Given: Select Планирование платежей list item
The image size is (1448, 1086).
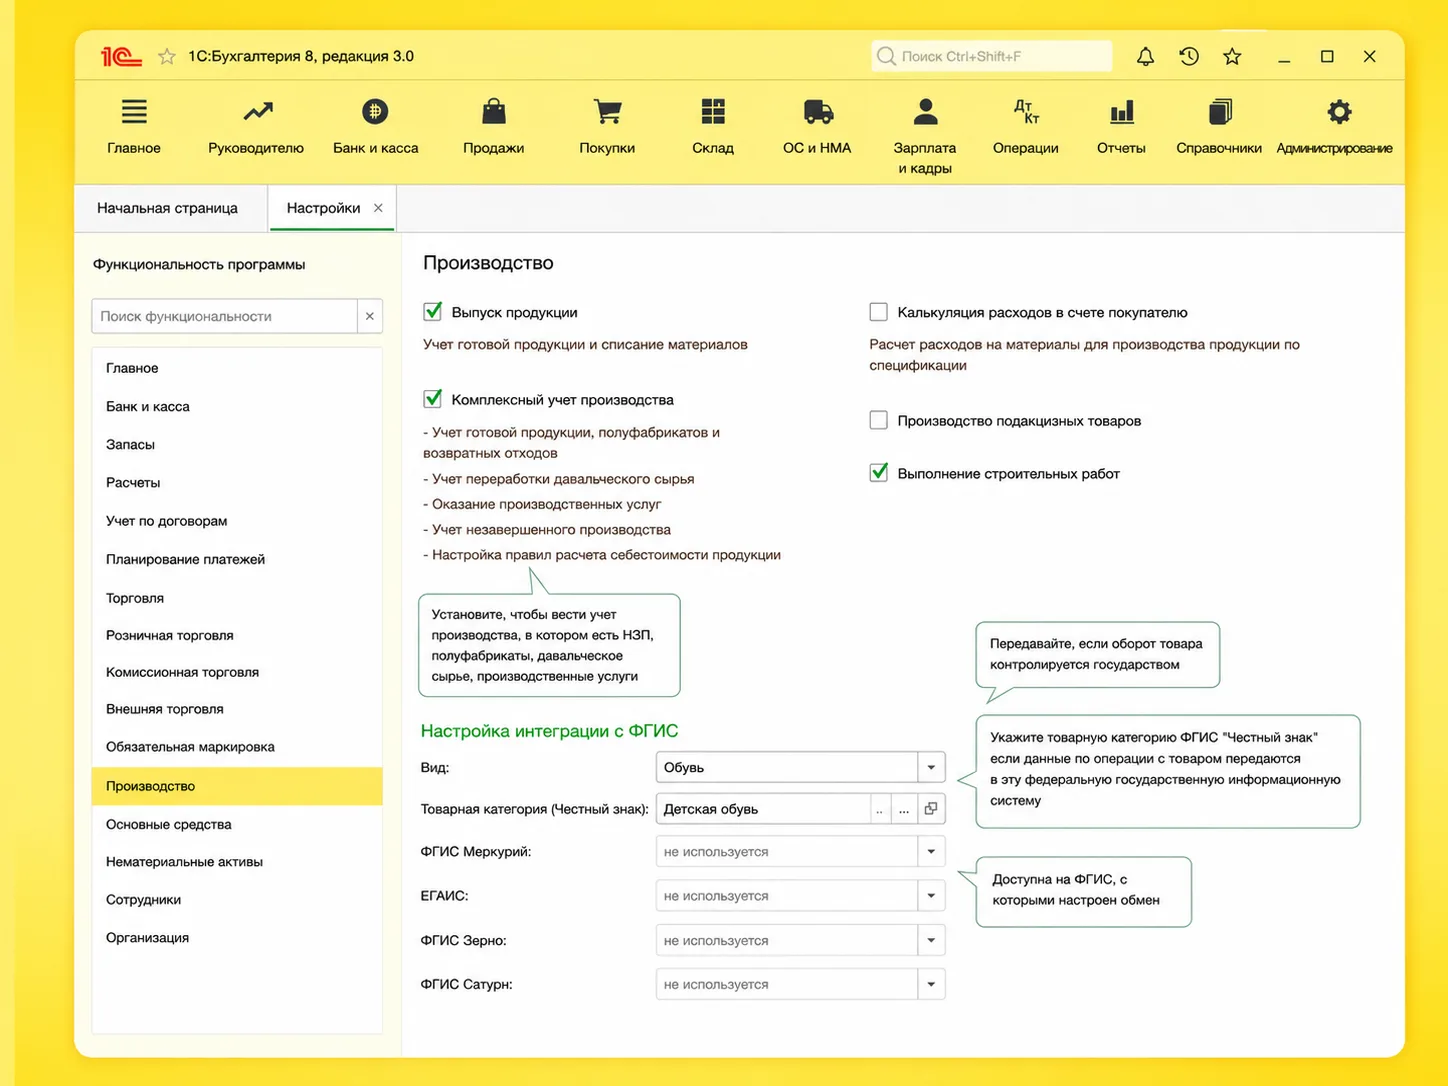Looking at the screenshot, I should click(x=237, y=559).
